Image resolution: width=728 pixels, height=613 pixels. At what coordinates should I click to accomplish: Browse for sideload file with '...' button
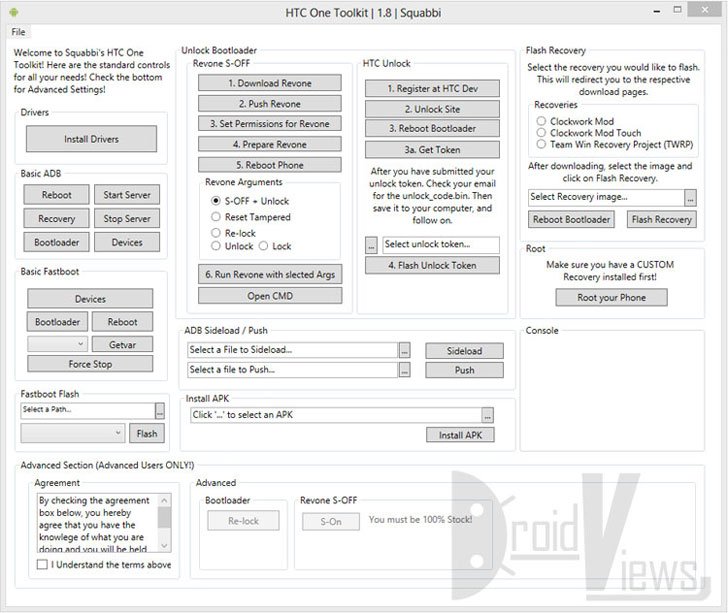pos(404,351)
